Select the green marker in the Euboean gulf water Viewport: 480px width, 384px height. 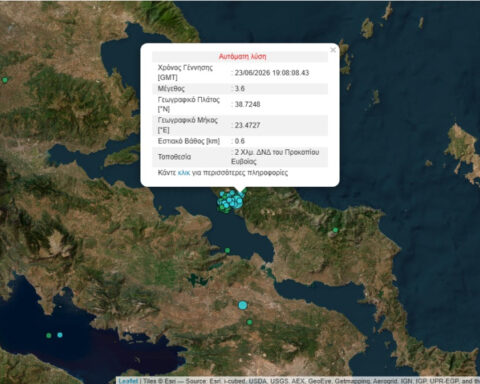click(x=227, y=250)
